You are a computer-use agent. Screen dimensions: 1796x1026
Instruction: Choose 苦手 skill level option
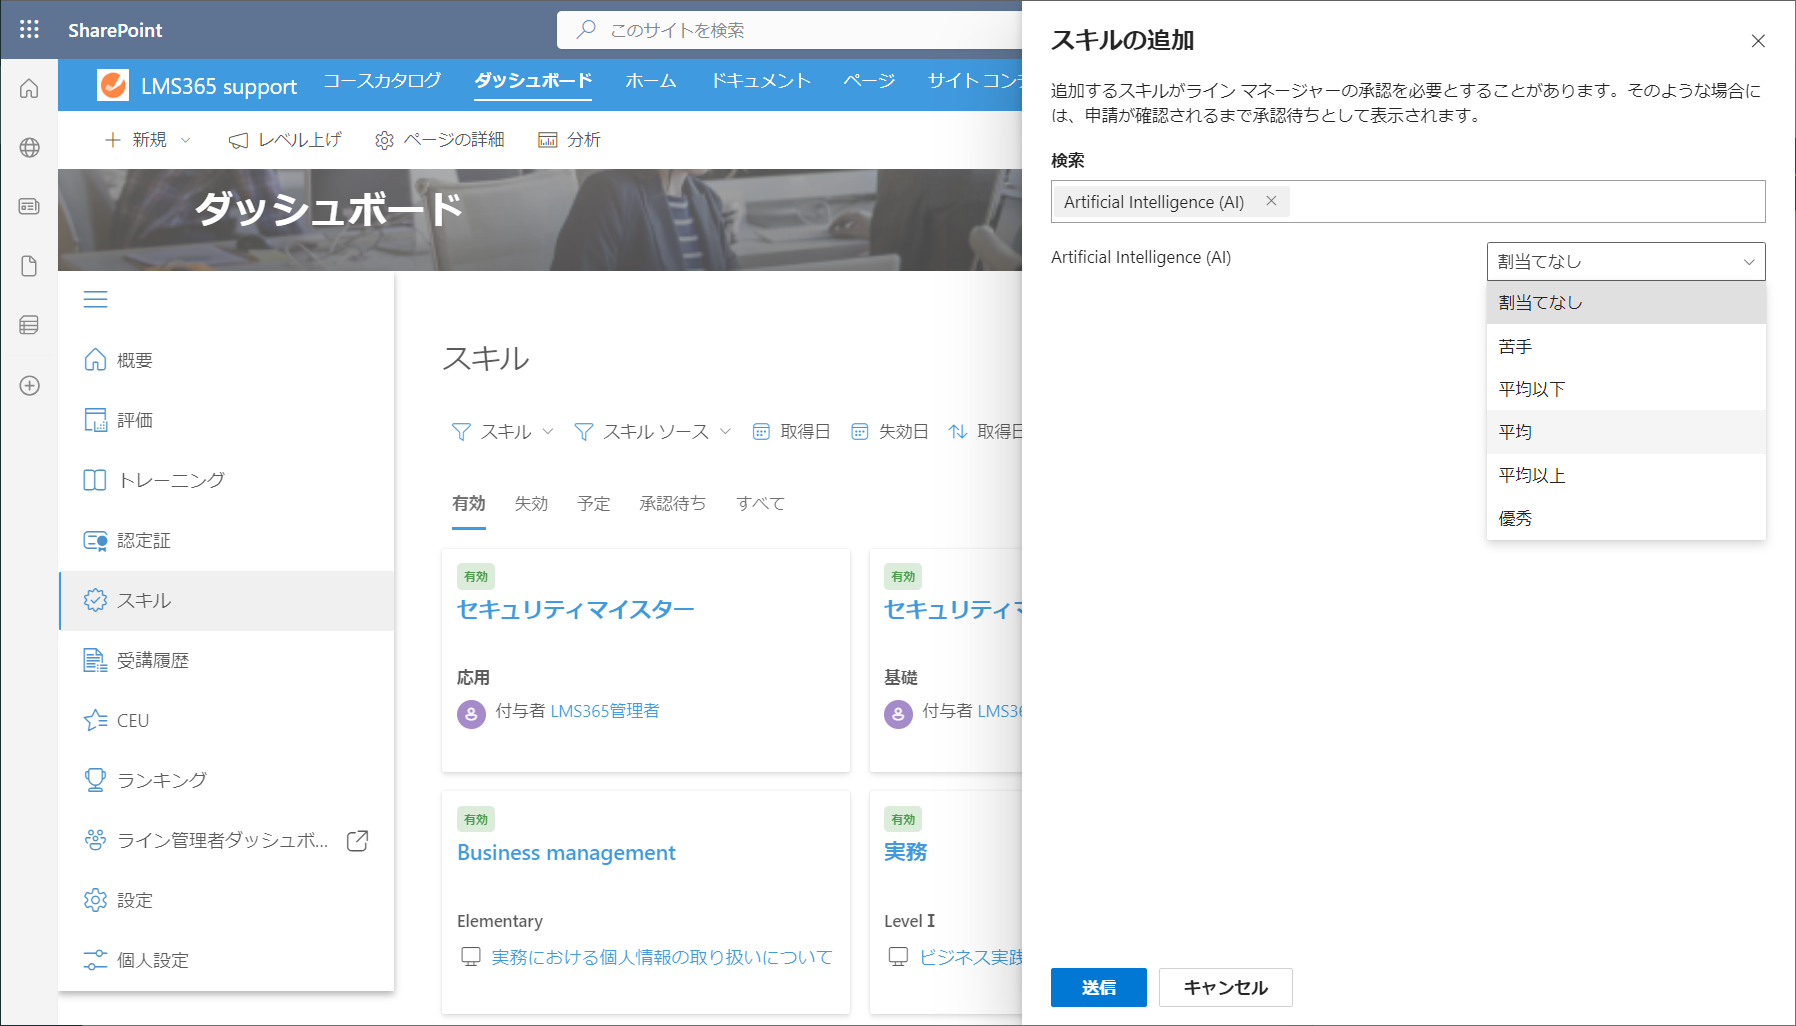coord(1626,347)
